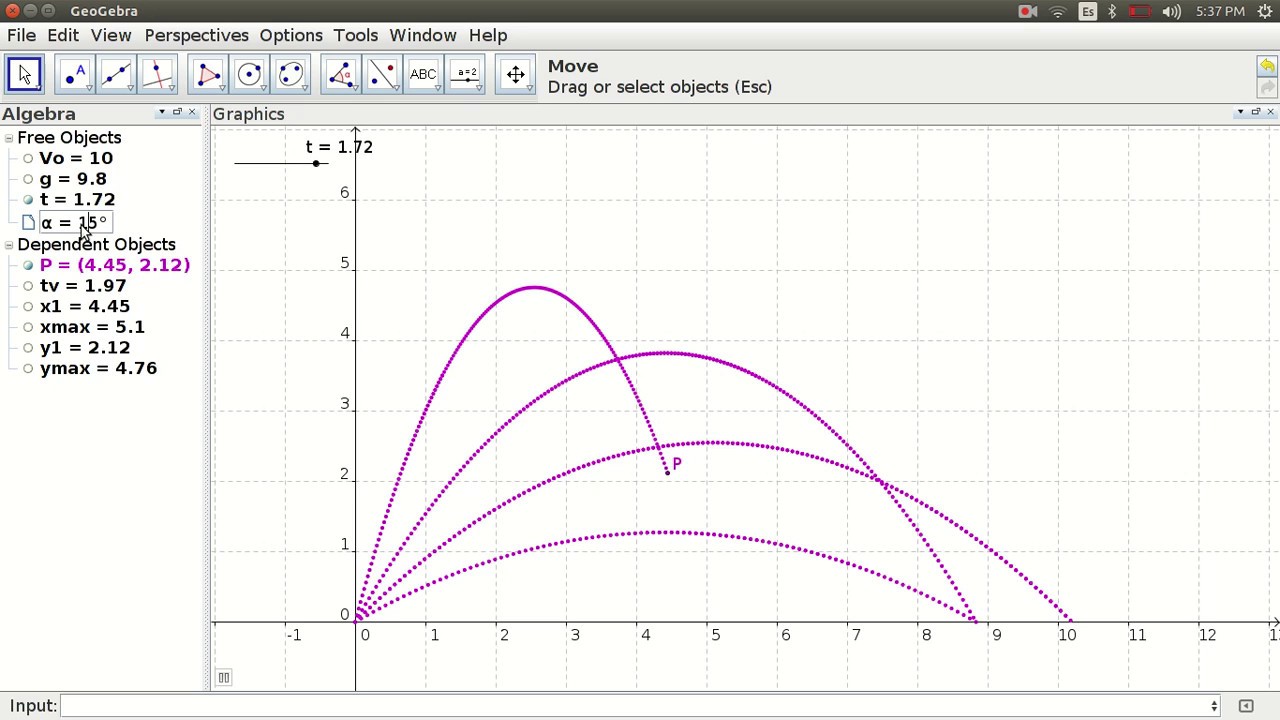Select the Reflect about Line tool
This screenshot has width=1280, height=720.
pos(383,75)
